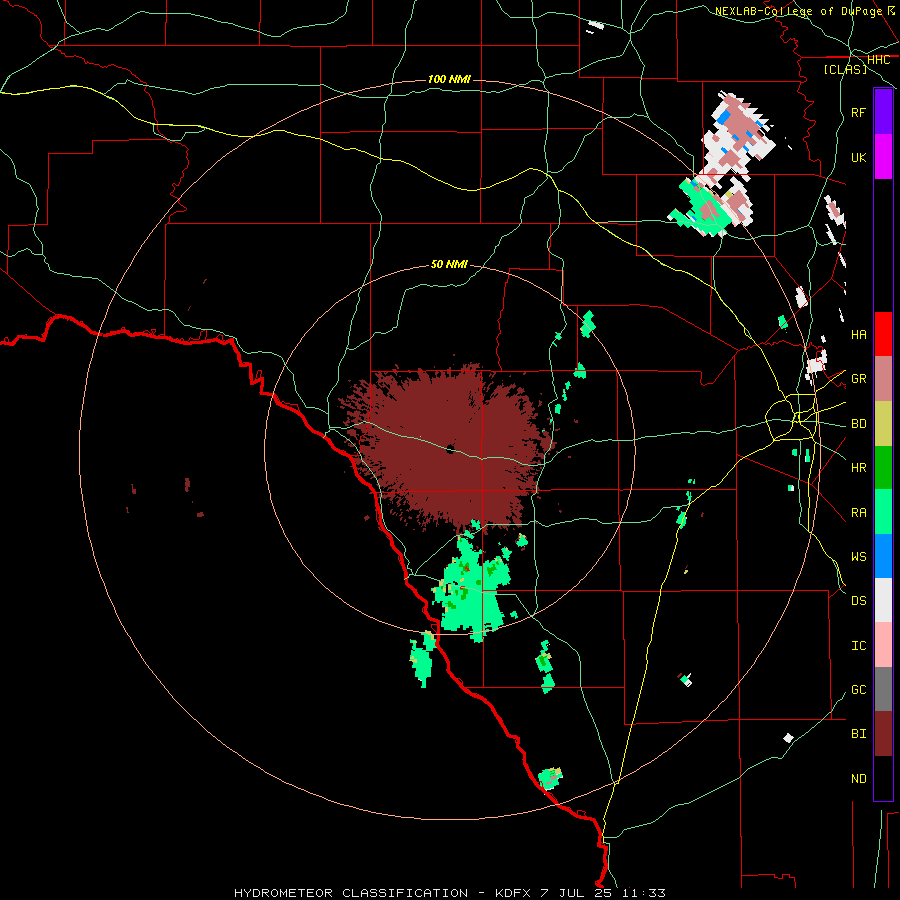Click the 'RF' legend label
Screen dimensions: 900x900
point(858,112)
